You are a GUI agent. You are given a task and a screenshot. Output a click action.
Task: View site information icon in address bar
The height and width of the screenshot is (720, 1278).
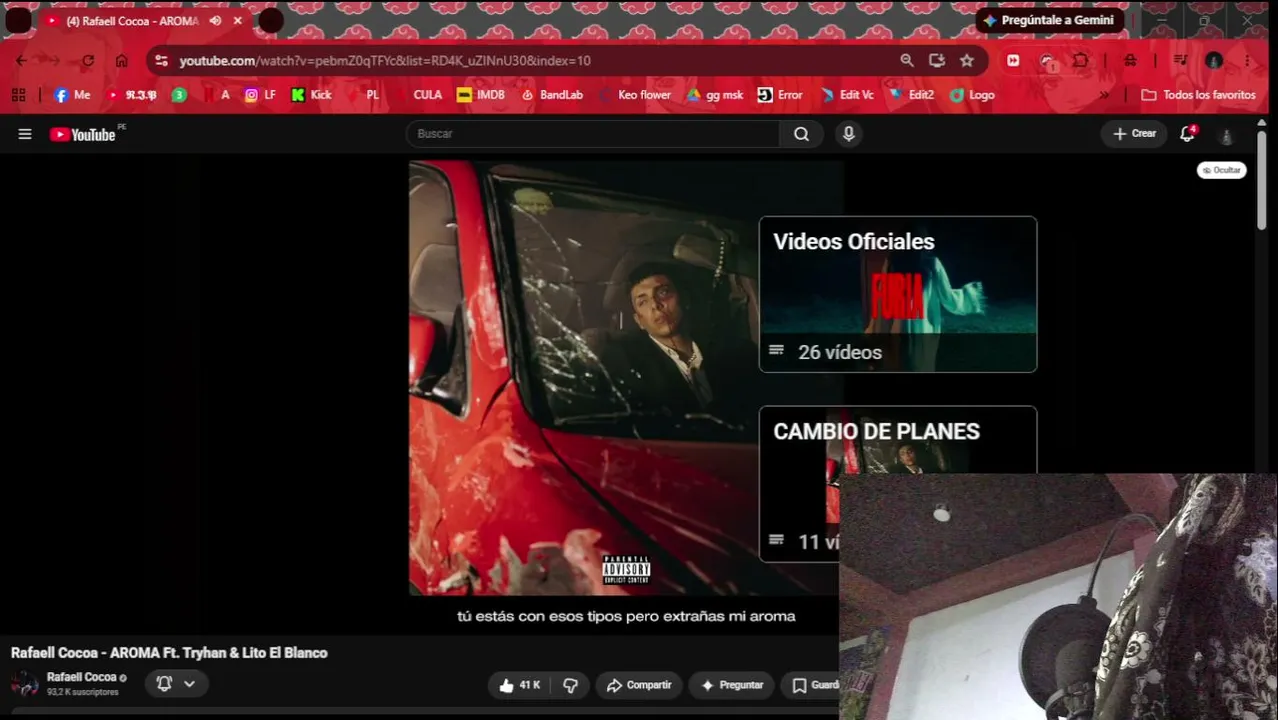point(162,61)
